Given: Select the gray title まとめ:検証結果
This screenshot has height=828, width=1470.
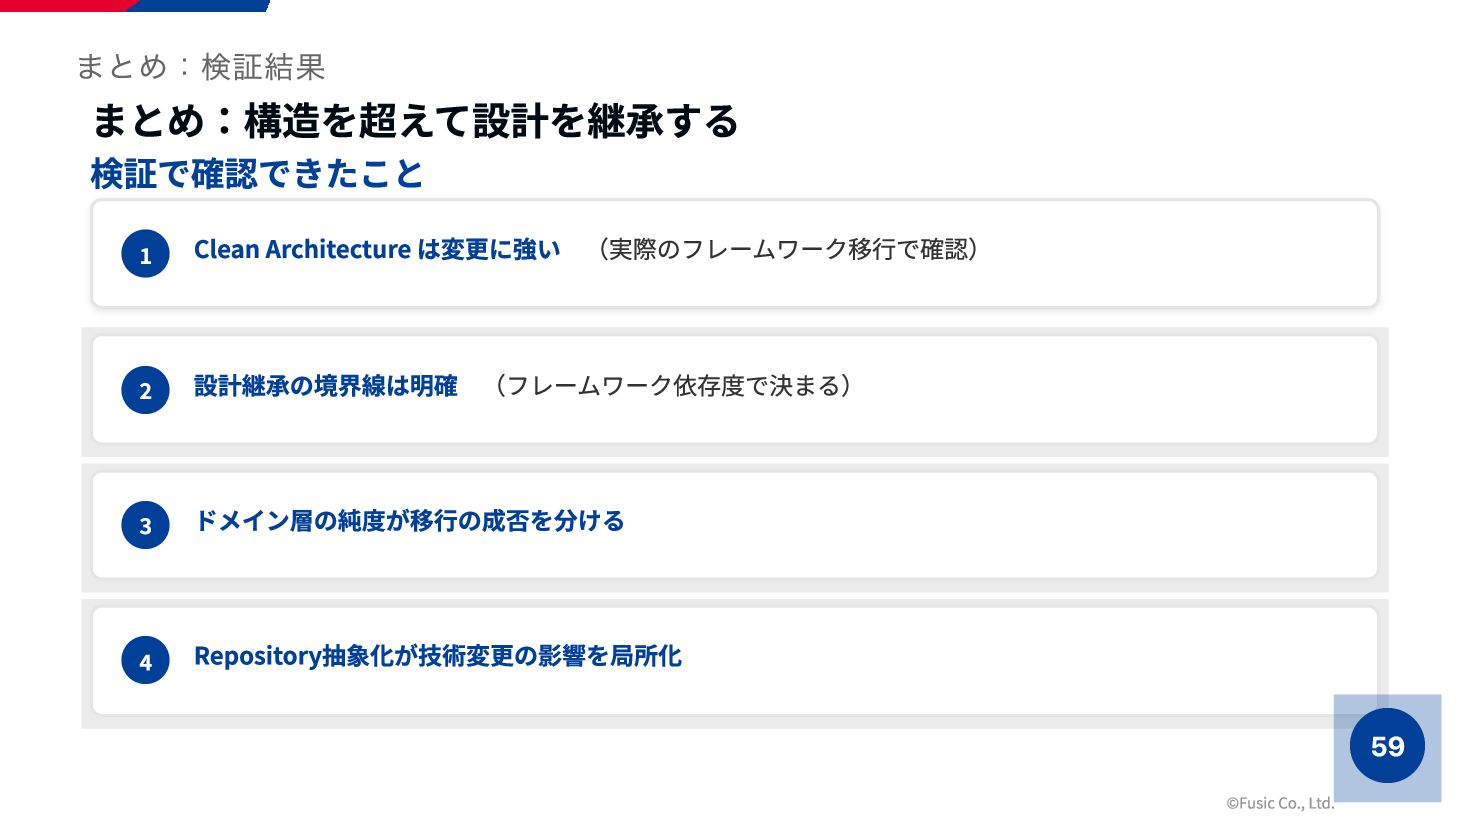Looking at the screenshot, I should [200, 67].
